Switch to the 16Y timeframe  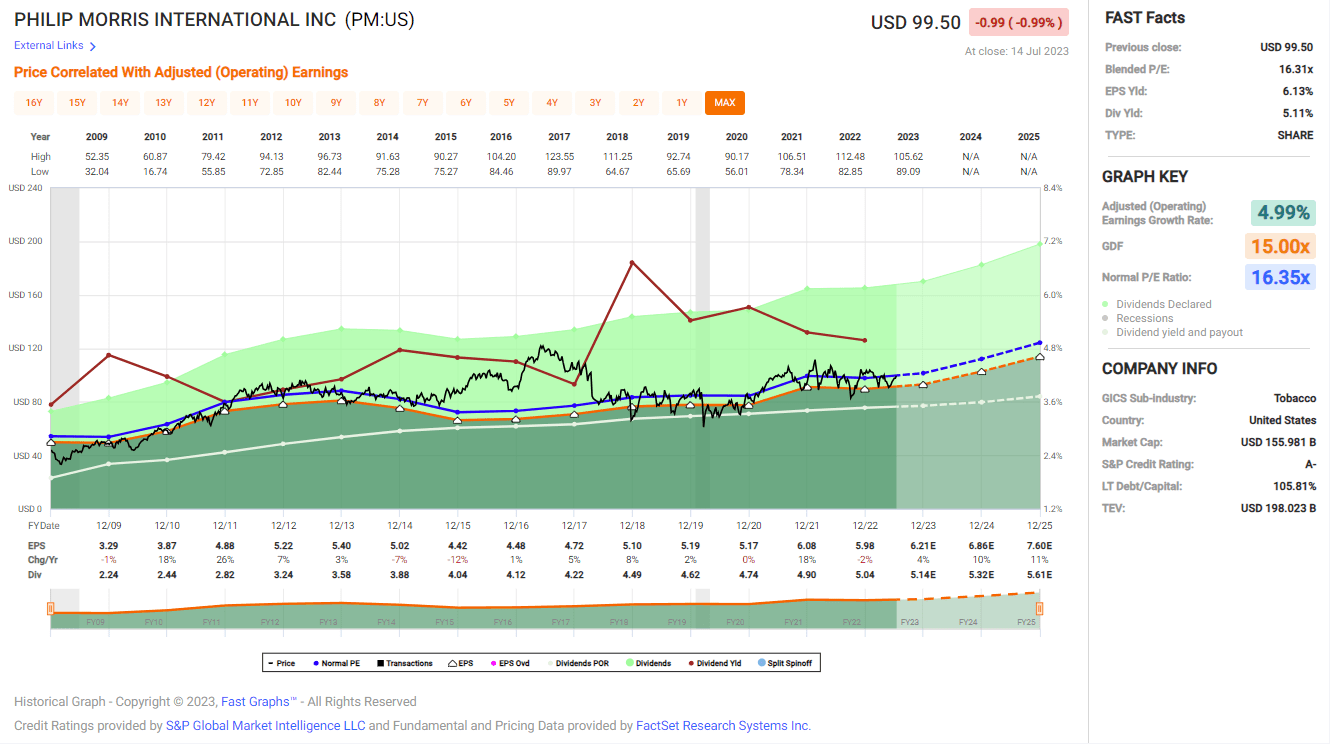(36, 102)
